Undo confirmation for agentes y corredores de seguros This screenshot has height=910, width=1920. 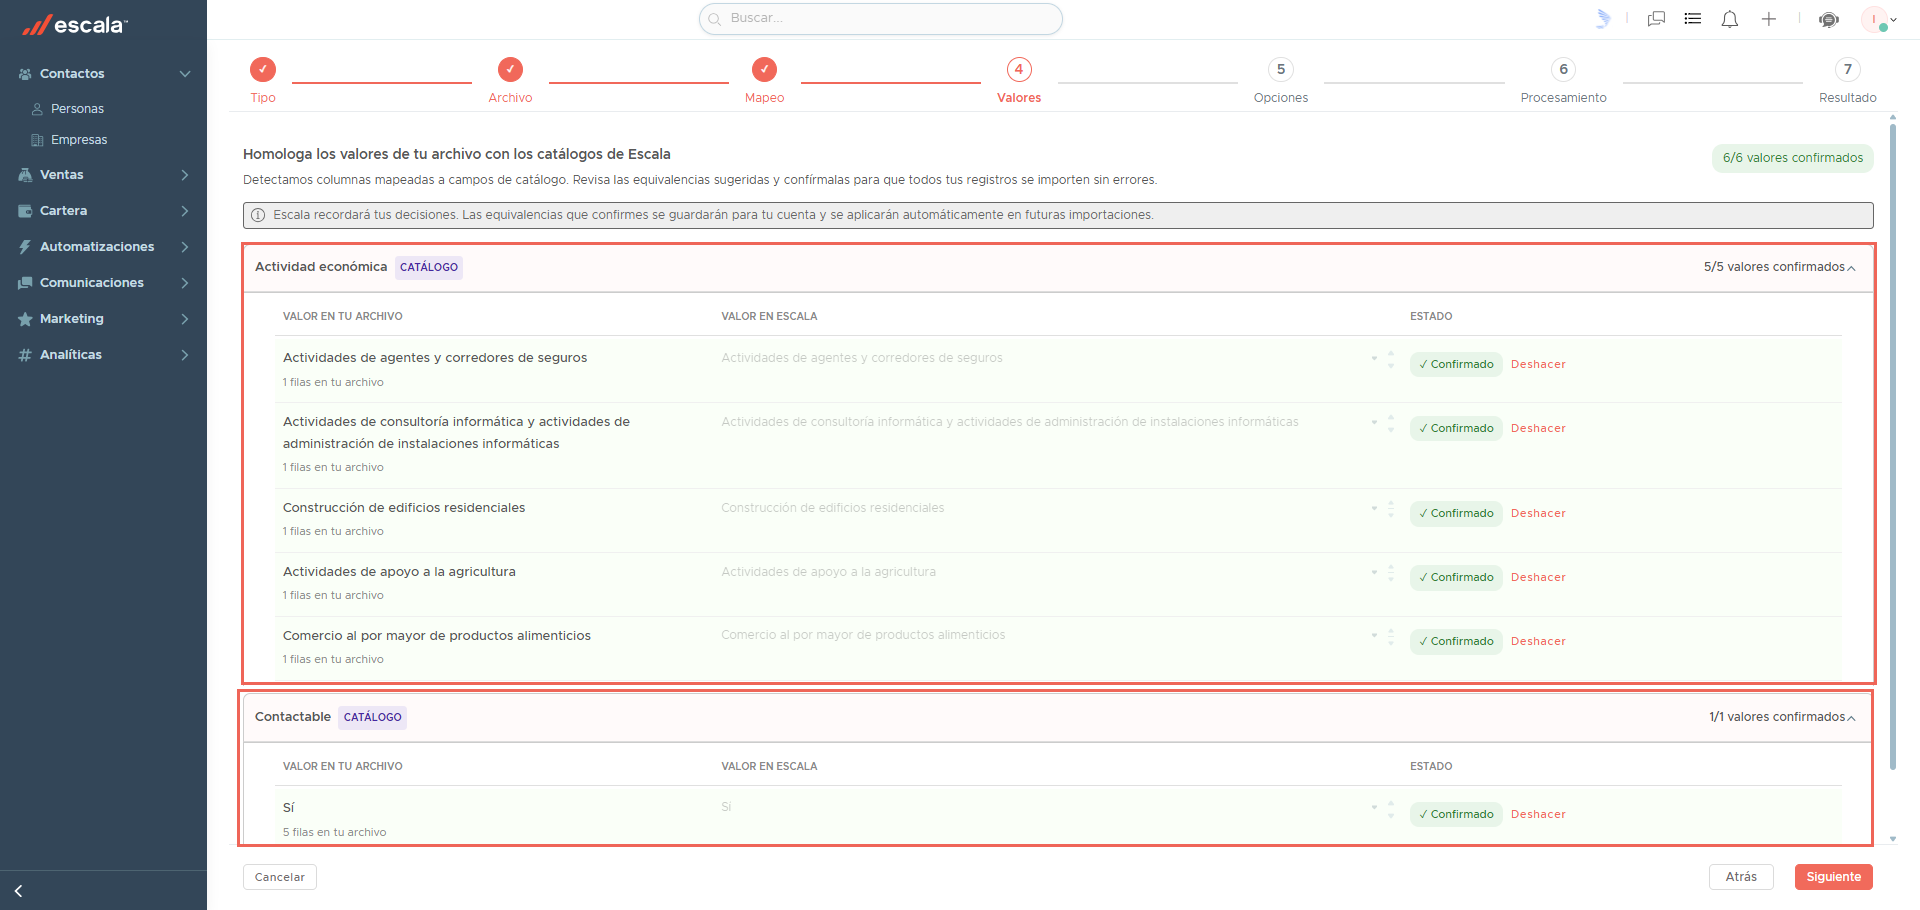[x=1538, y=365]
